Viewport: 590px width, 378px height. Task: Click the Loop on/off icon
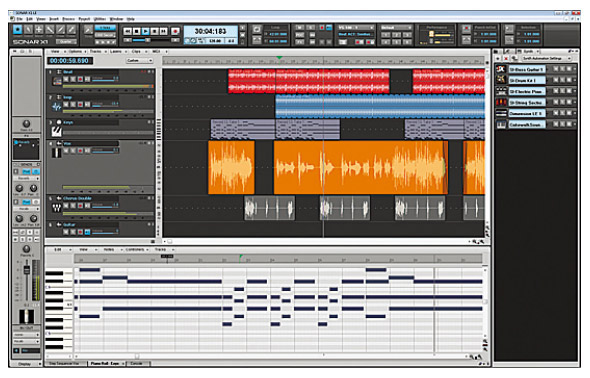click(x=257, y=29)
